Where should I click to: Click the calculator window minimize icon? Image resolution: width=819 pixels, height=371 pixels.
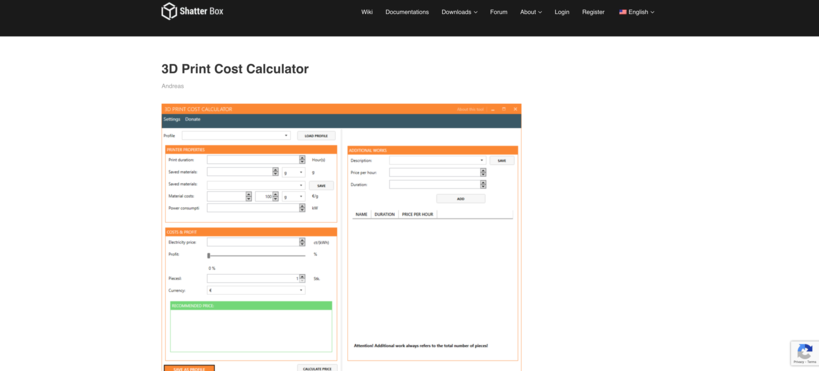coord(493,109)
